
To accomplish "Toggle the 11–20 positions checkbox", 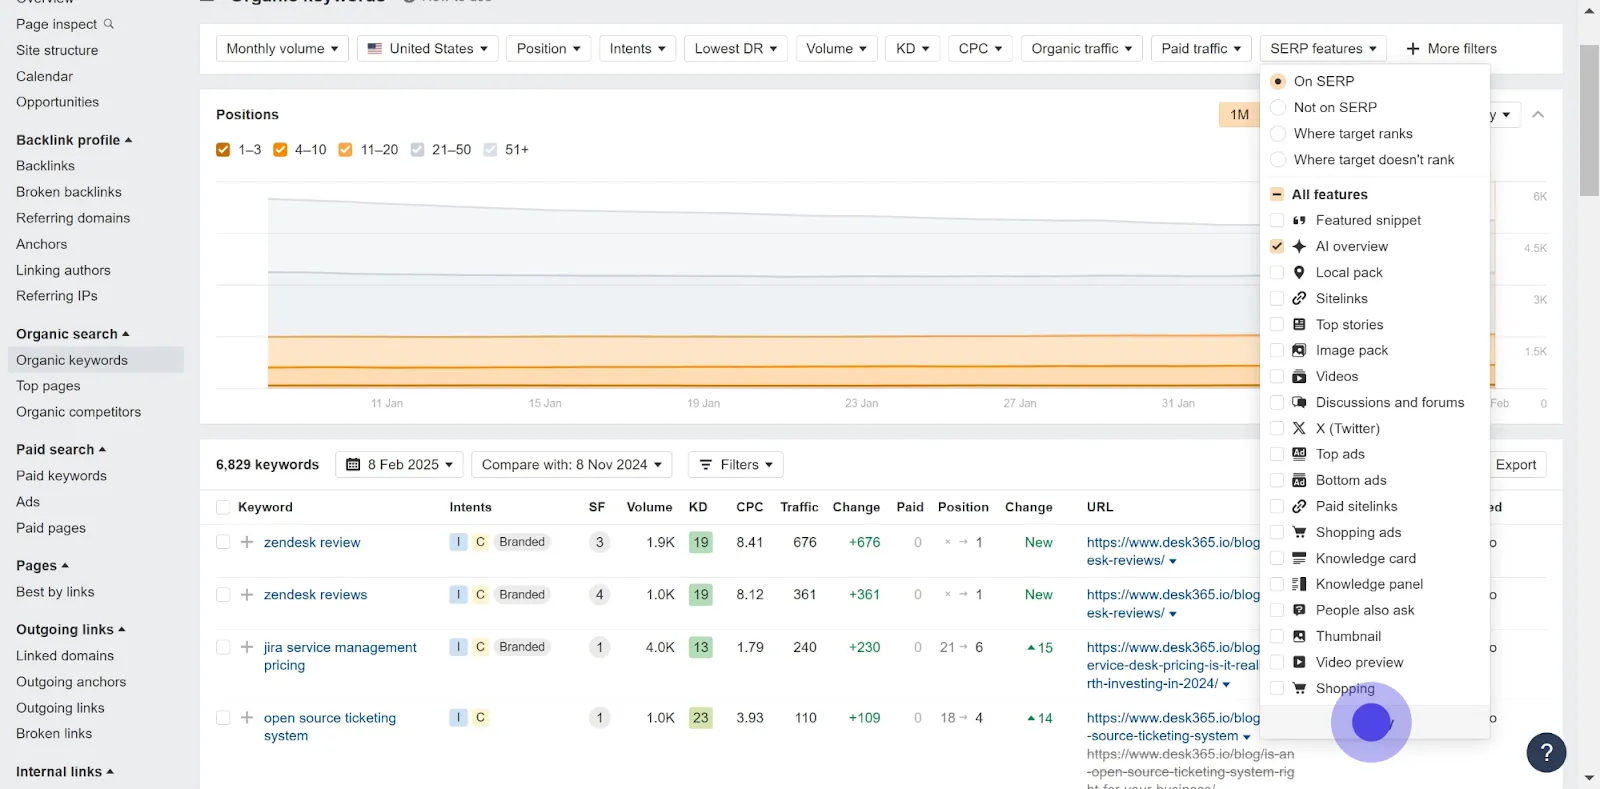I will [x=345, y=150].
